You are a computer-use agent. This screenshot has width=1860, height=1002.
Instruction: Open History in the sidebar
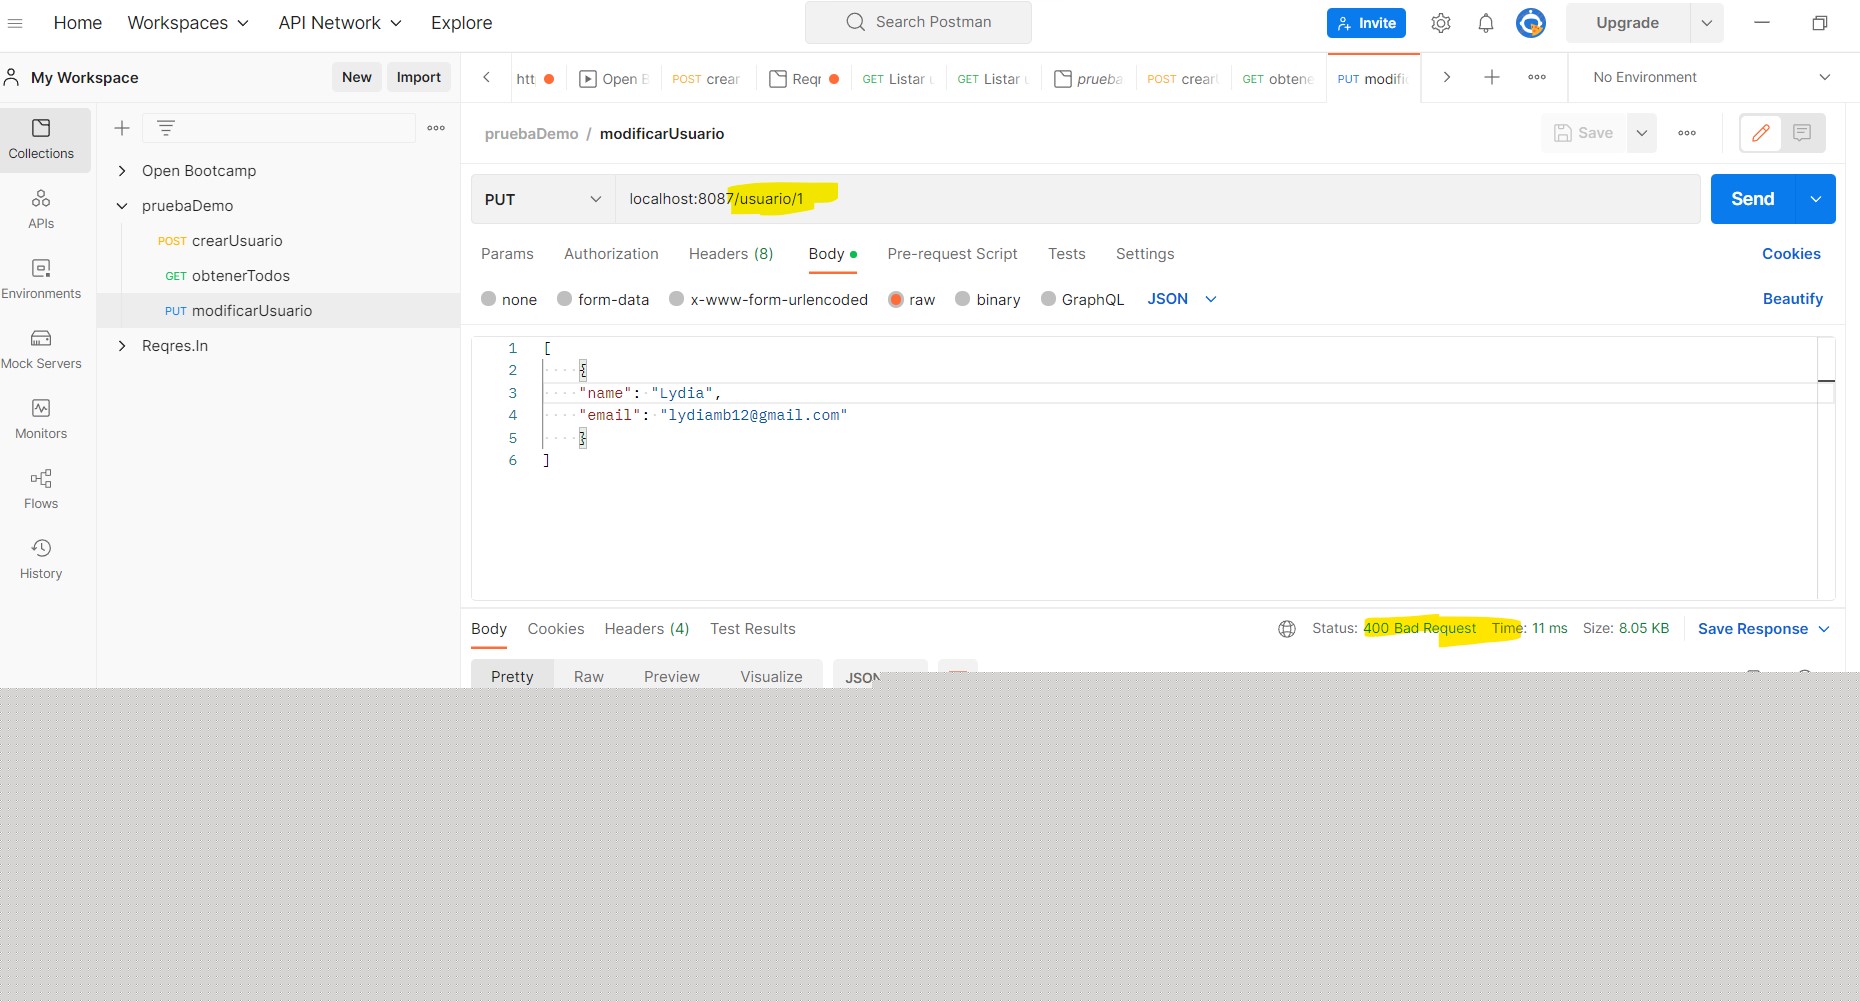41,559
